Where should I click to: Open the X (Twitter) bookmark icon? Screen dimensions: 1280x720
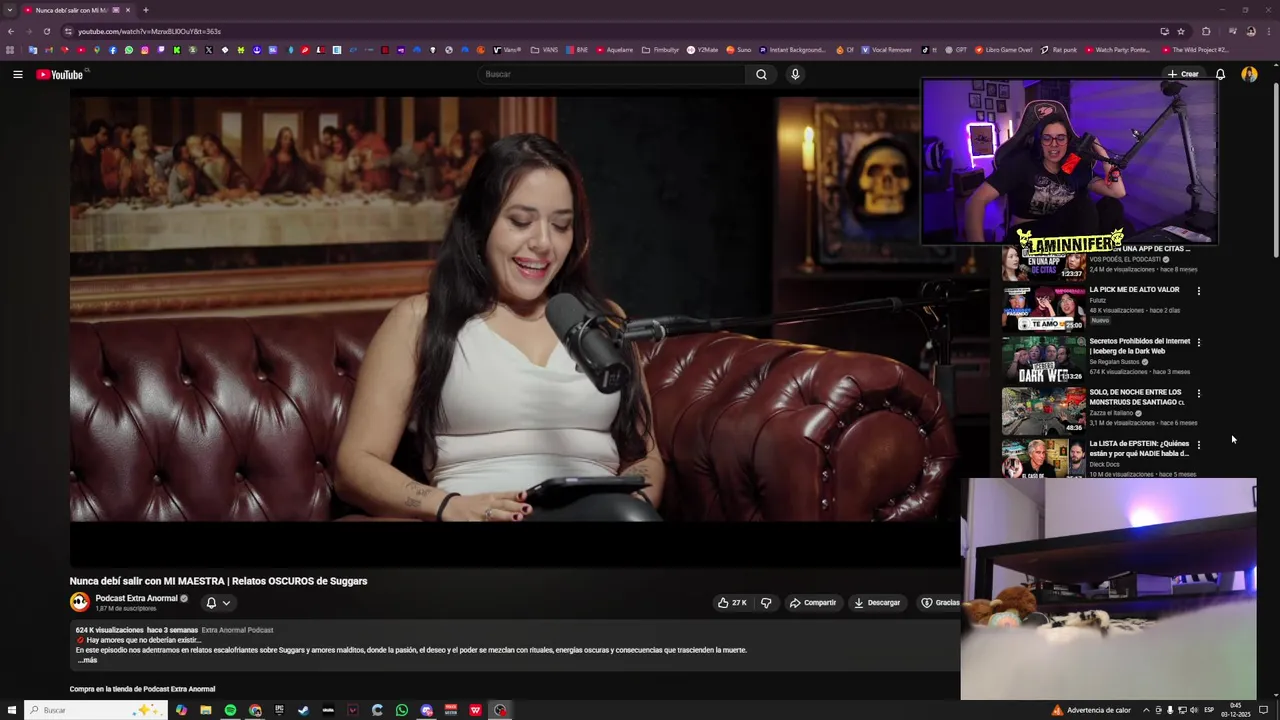(209, 50)
